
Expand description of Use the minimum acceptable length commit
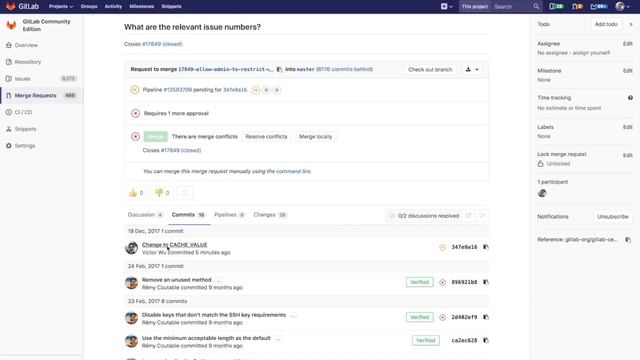278,338
